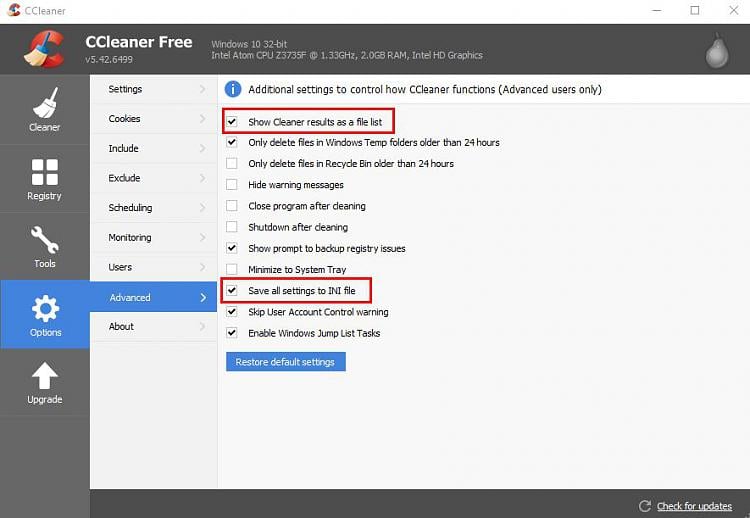Click the CCleaner logo in header
Image resolution: width=750 pixels, height=518 pixels.
click(x=44, y=49)
